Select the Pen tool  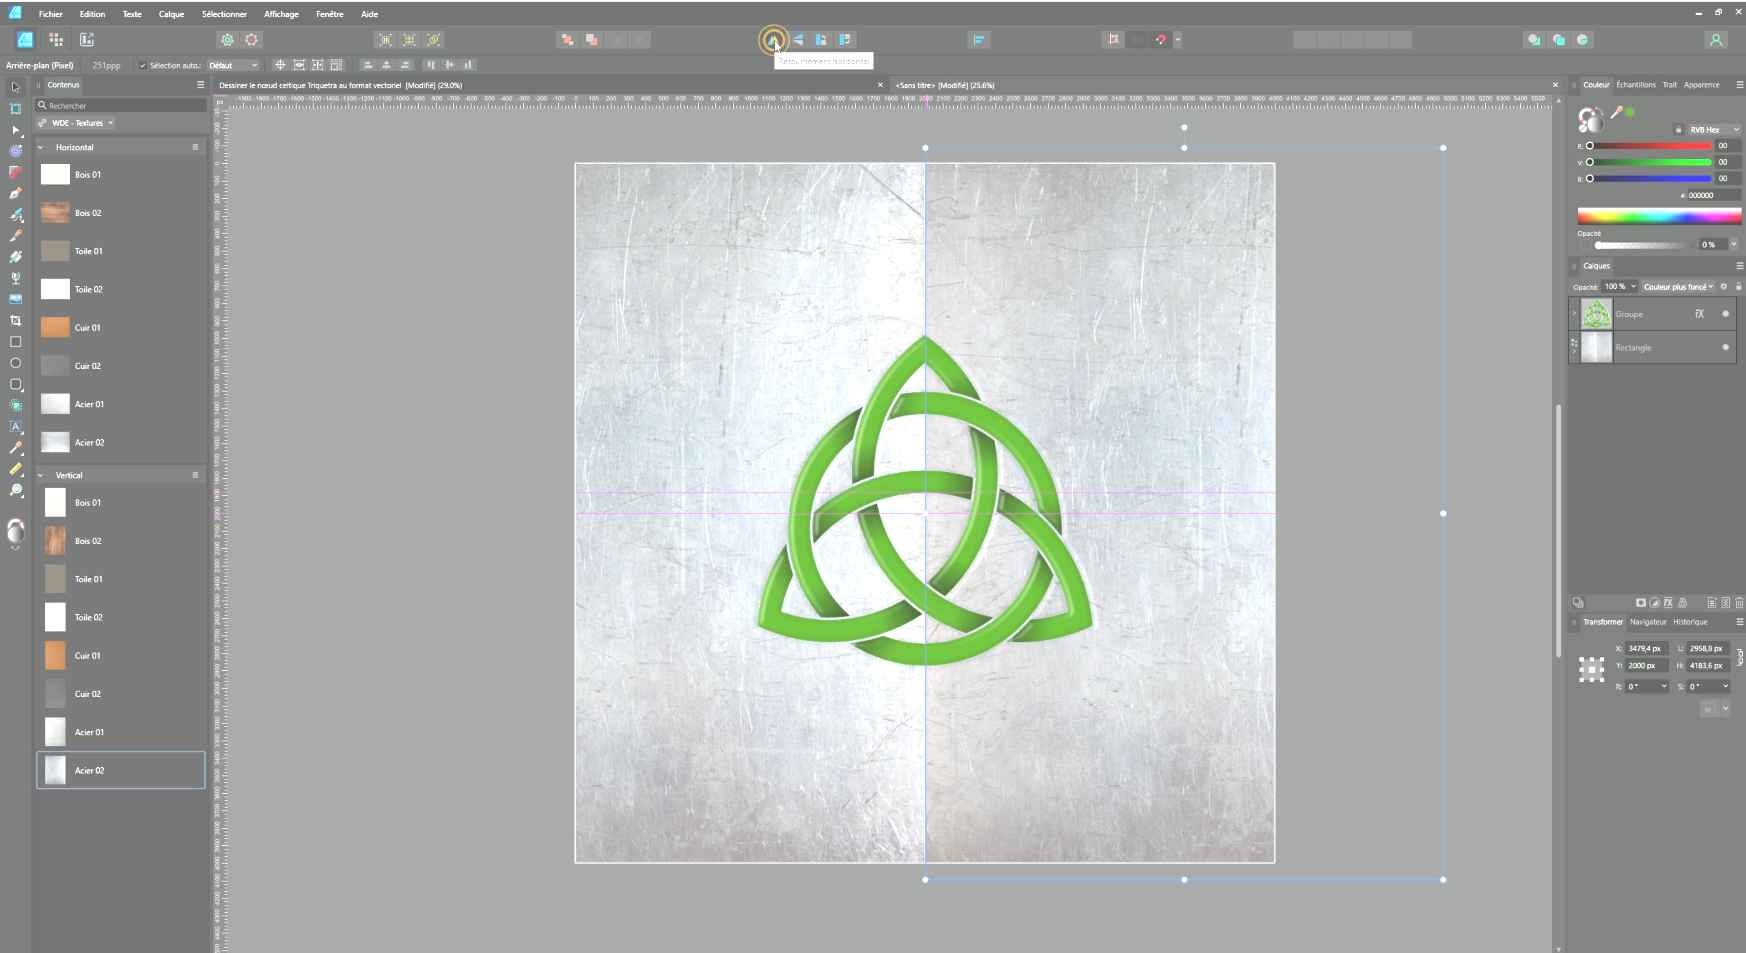pos(15,193)
